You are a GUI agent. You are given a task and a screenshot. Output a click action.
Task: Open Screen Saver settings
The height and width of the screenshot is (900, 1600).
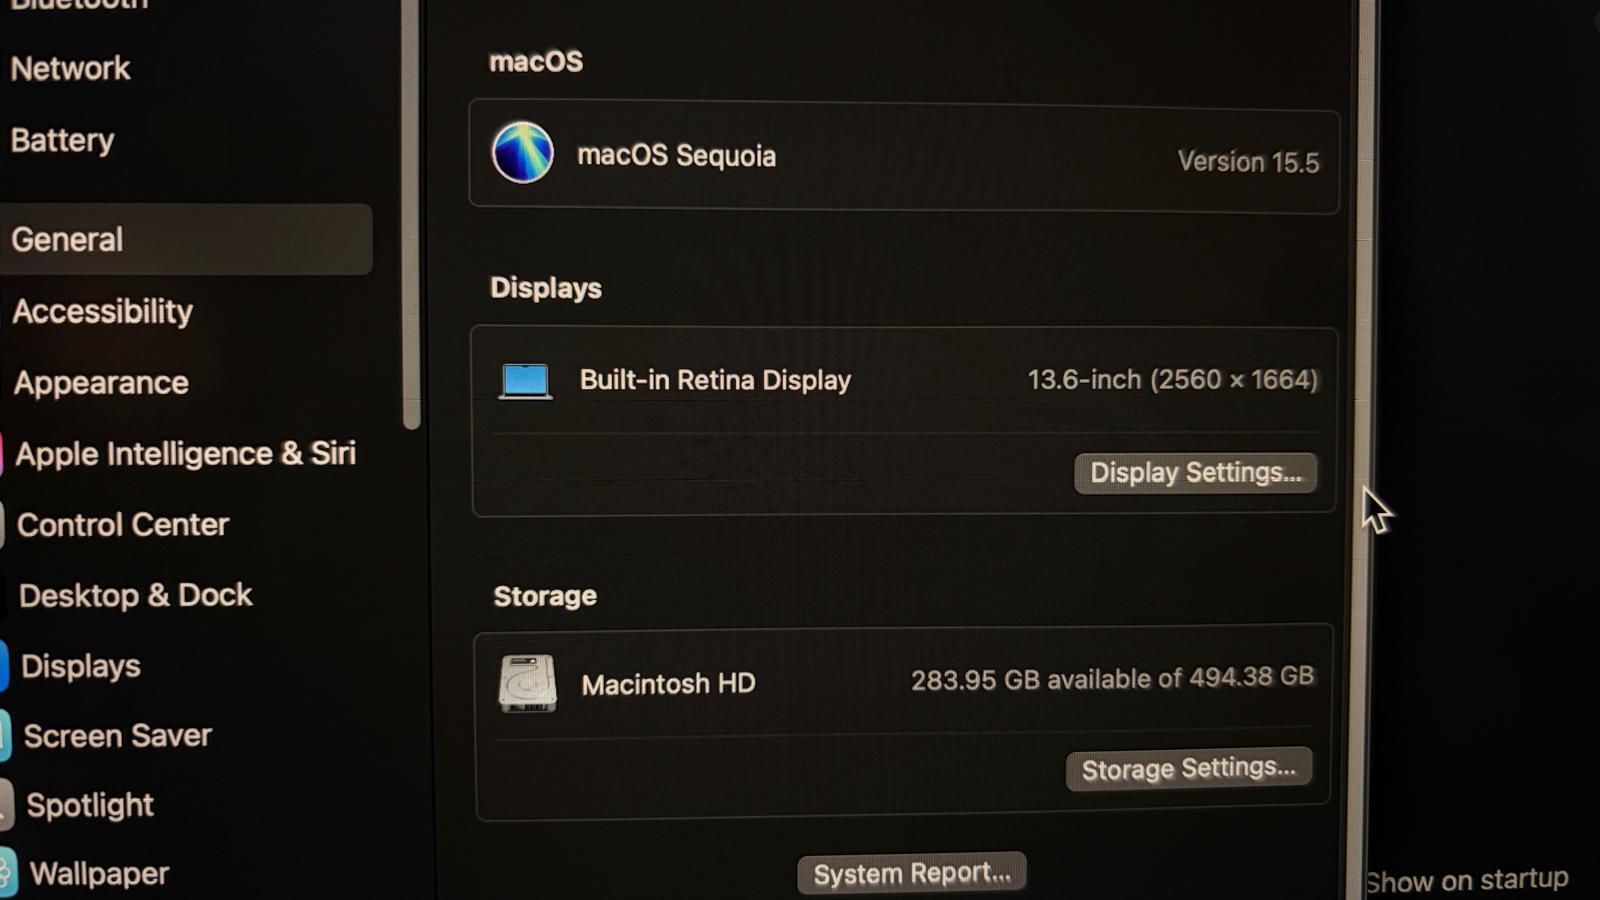pyautogui.click(x=117, y=736)
